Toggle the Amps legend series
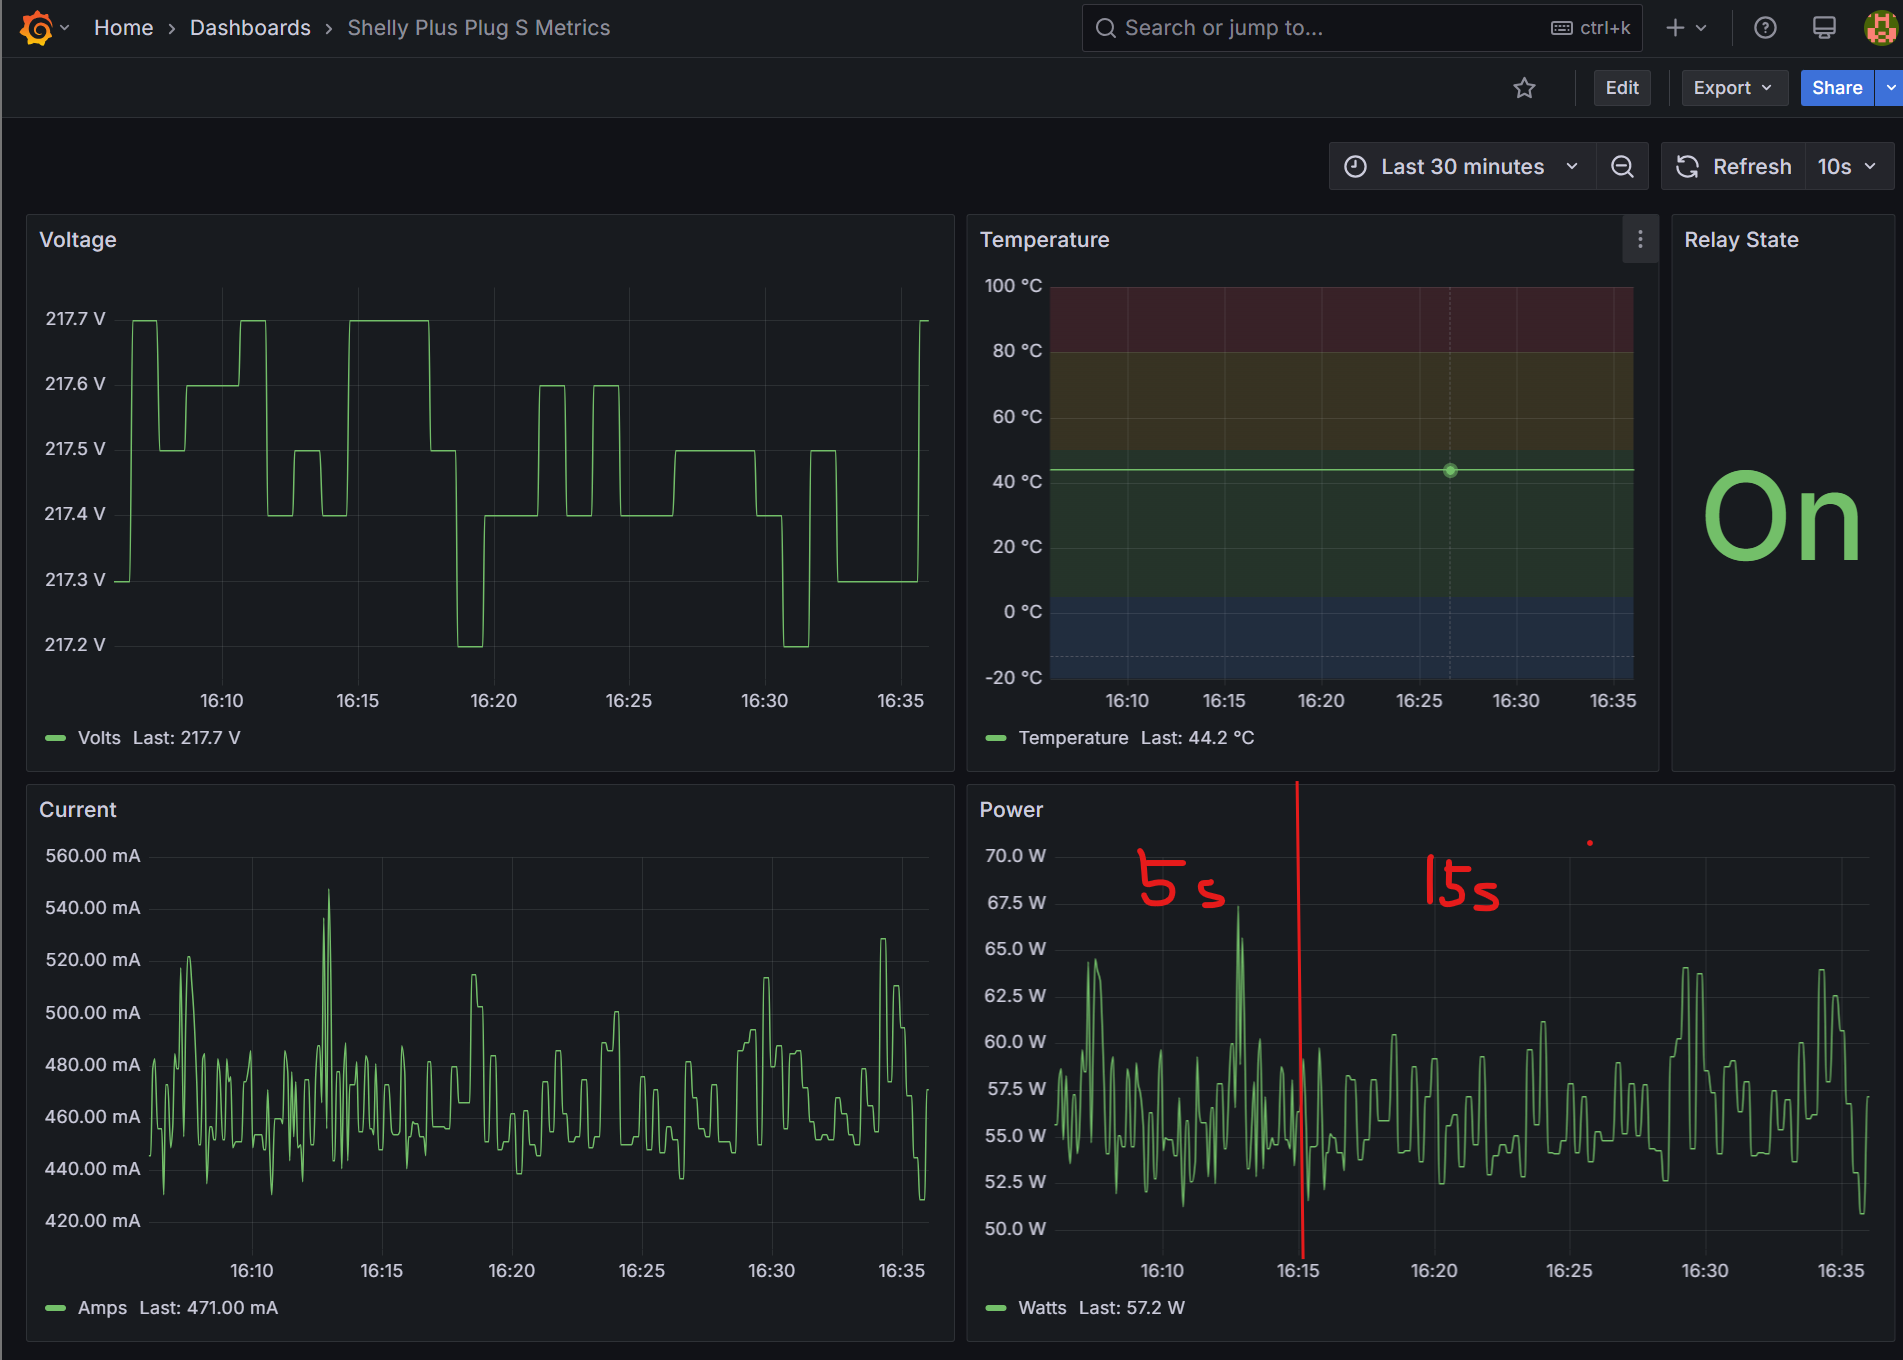Image resolution: width=1903 pixels, height=1360 pixels. pyautogui.click(x=102, y=1308)
